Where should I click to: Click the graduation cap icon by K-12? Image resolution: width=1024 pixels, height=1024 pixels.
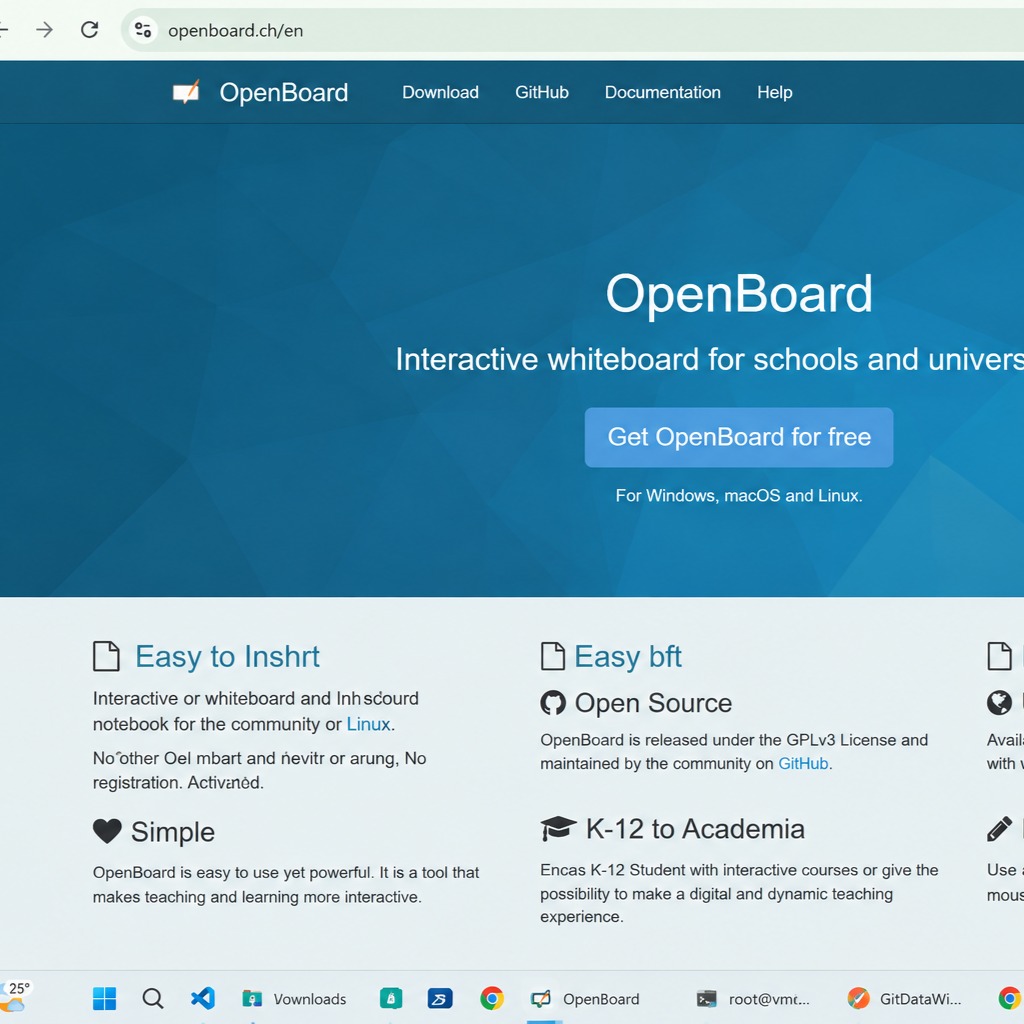point(558,828)
